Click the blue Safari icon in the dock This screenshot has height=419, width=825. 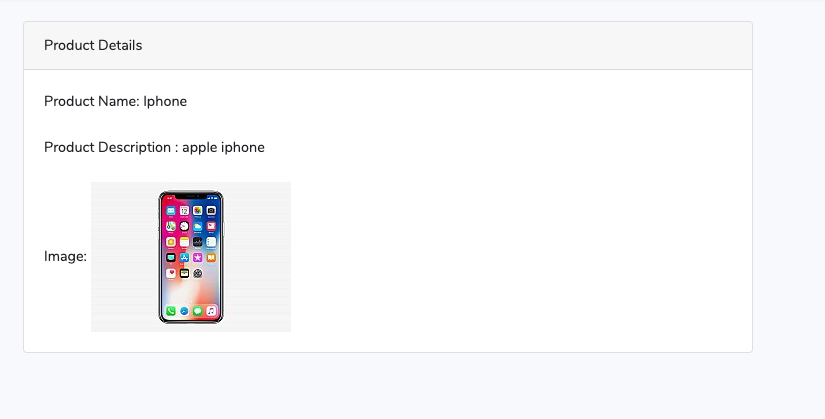tap(184, 311)
